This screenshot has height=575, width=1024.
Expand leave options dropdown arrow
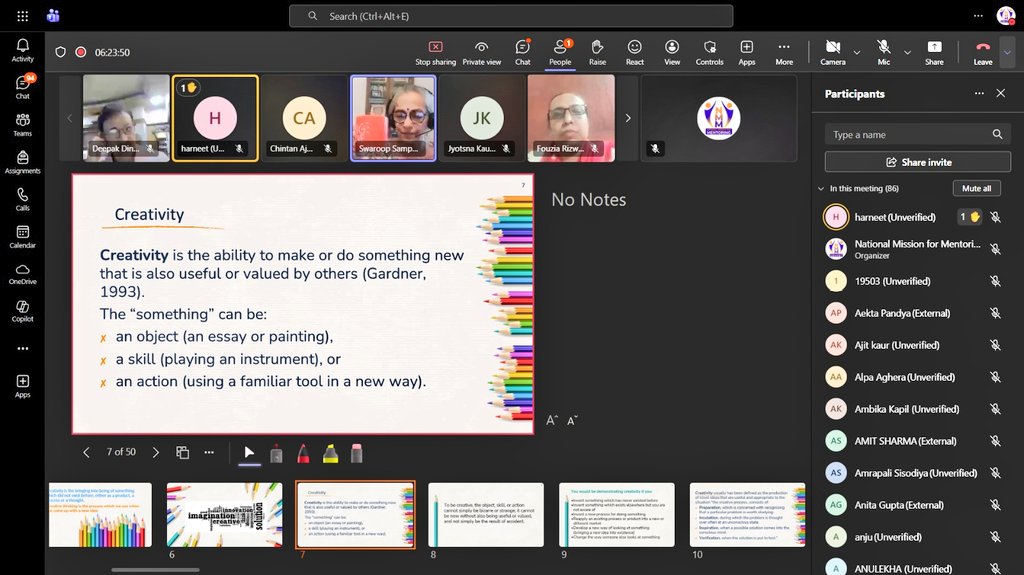click(1008, 52)
